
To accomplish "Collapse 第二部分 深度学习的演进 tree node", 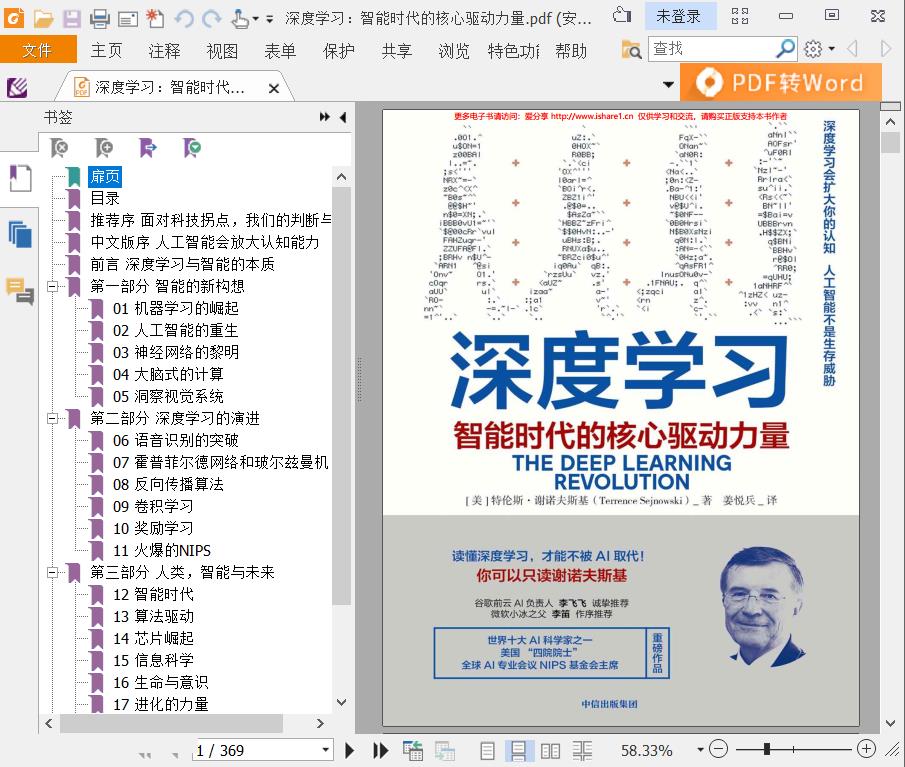I will (x=53, y=418).
